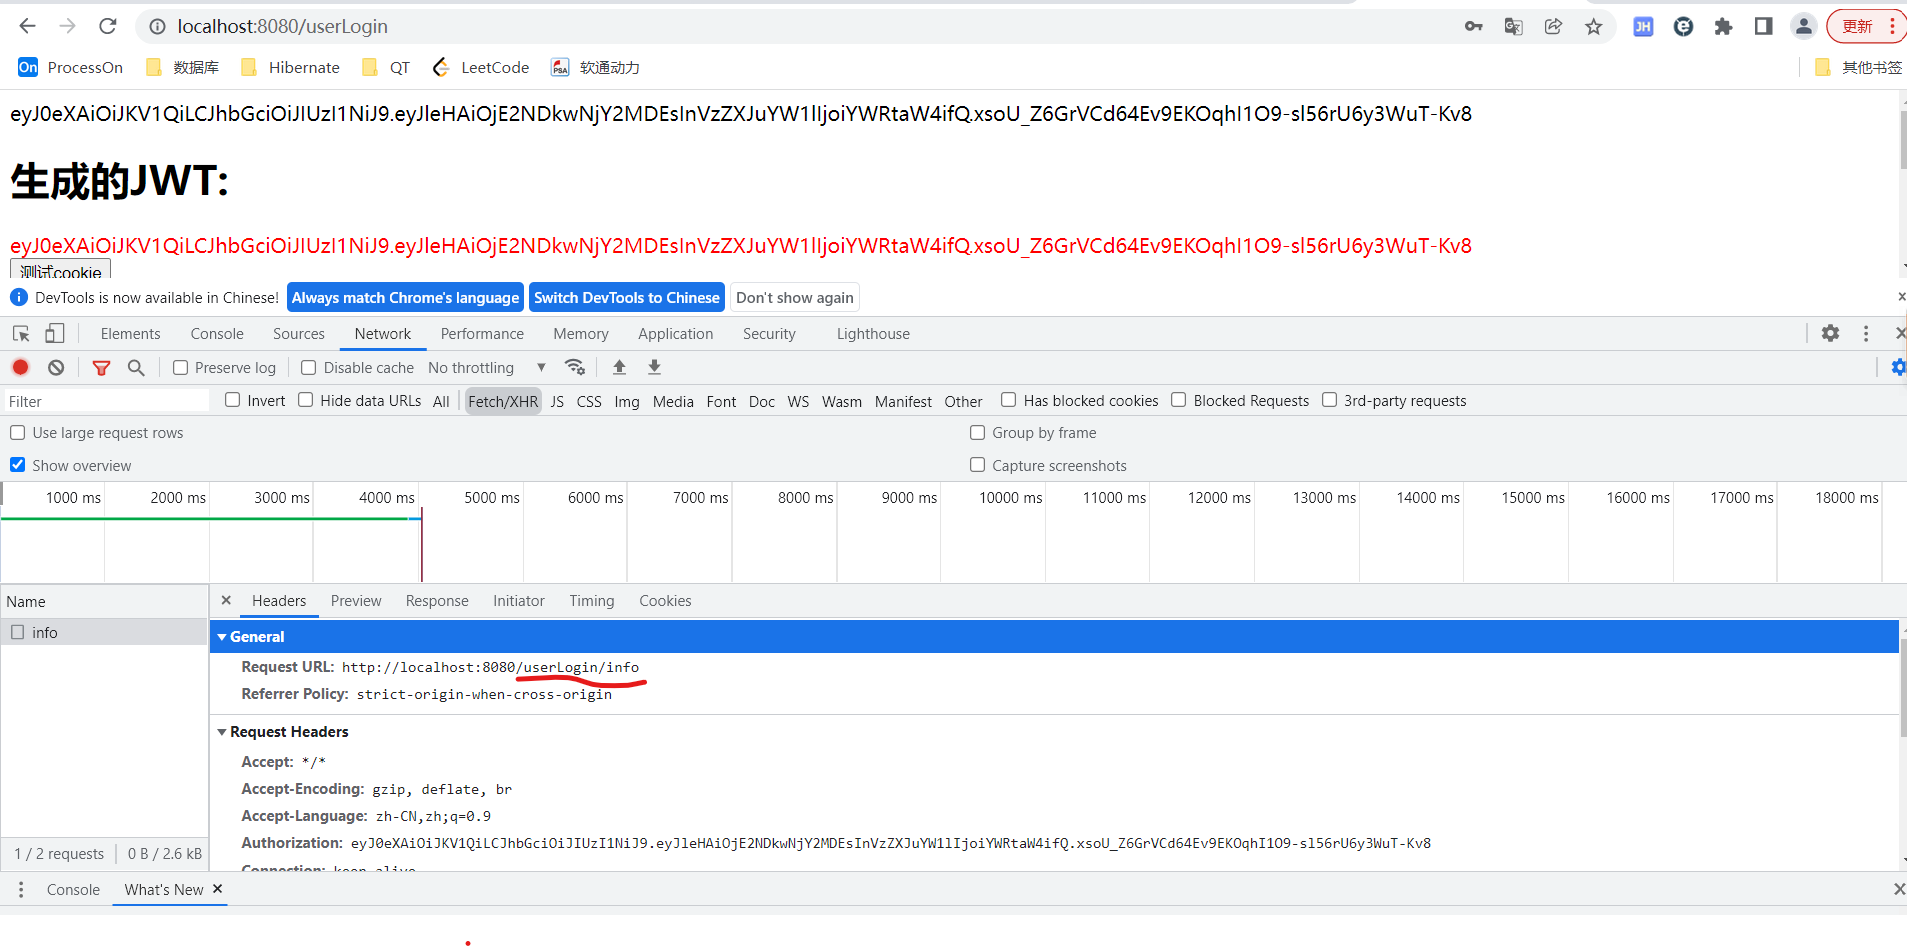Check 3rd-party requests checkbox
Screen dimensions: 1907x946
pyautogui.click(x=1330, y=400)
